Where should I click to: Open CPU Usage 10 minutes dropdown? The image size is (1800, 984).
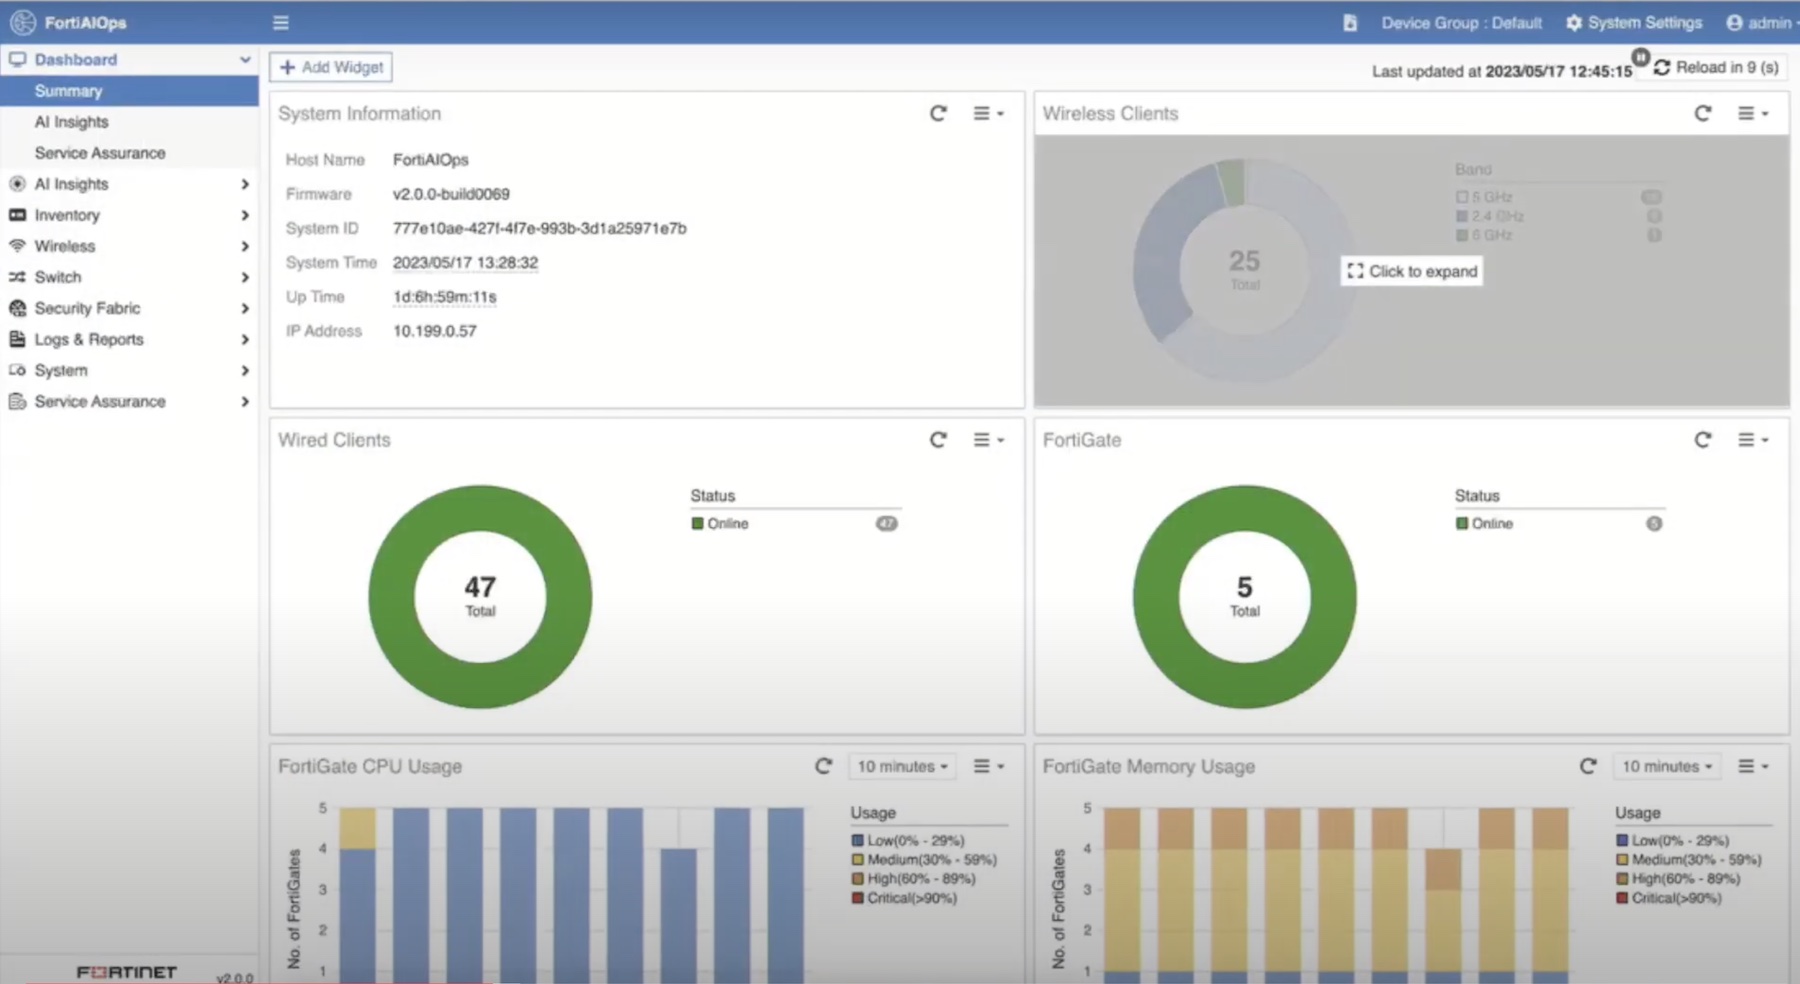(x=902, y=766)
